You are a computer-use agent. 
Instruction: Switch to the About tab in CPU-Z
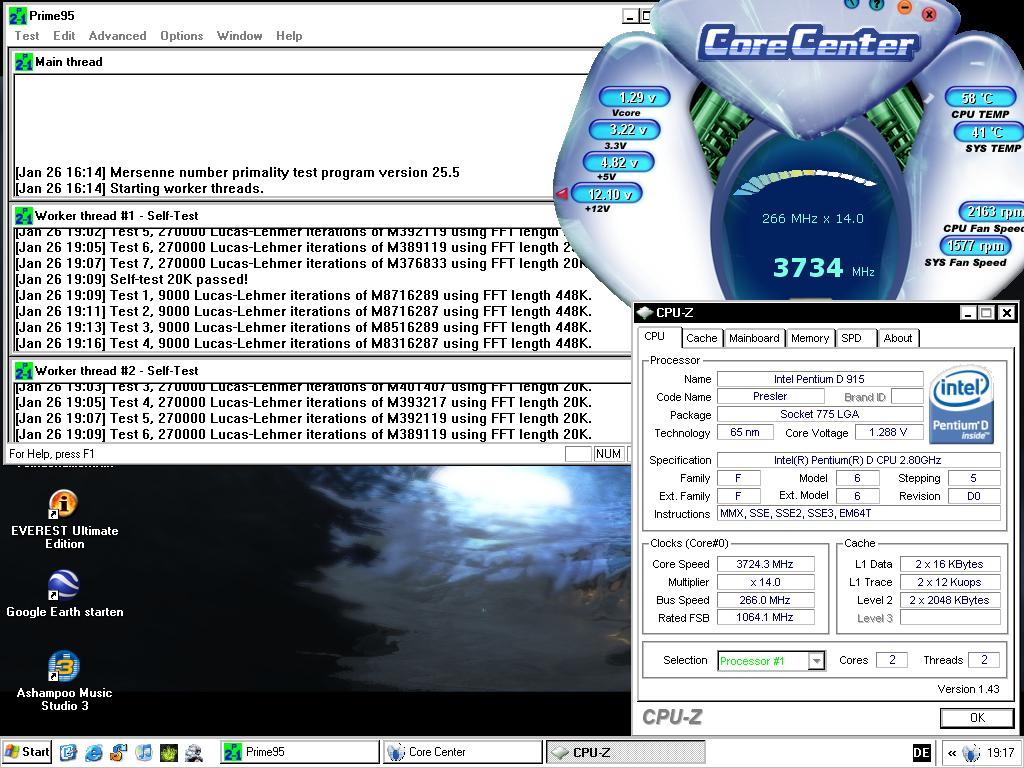pyautogui.click(x=898, y=338)
